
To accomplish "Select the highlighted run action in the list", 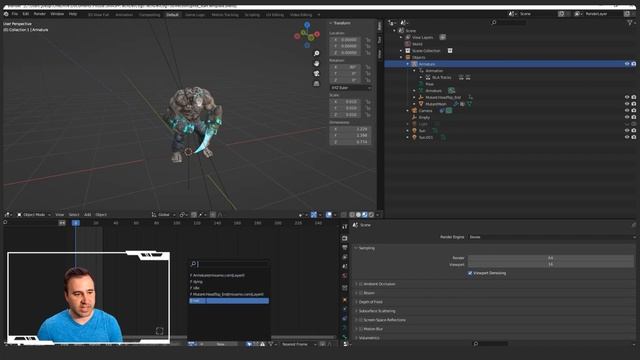I will [229, 301].
